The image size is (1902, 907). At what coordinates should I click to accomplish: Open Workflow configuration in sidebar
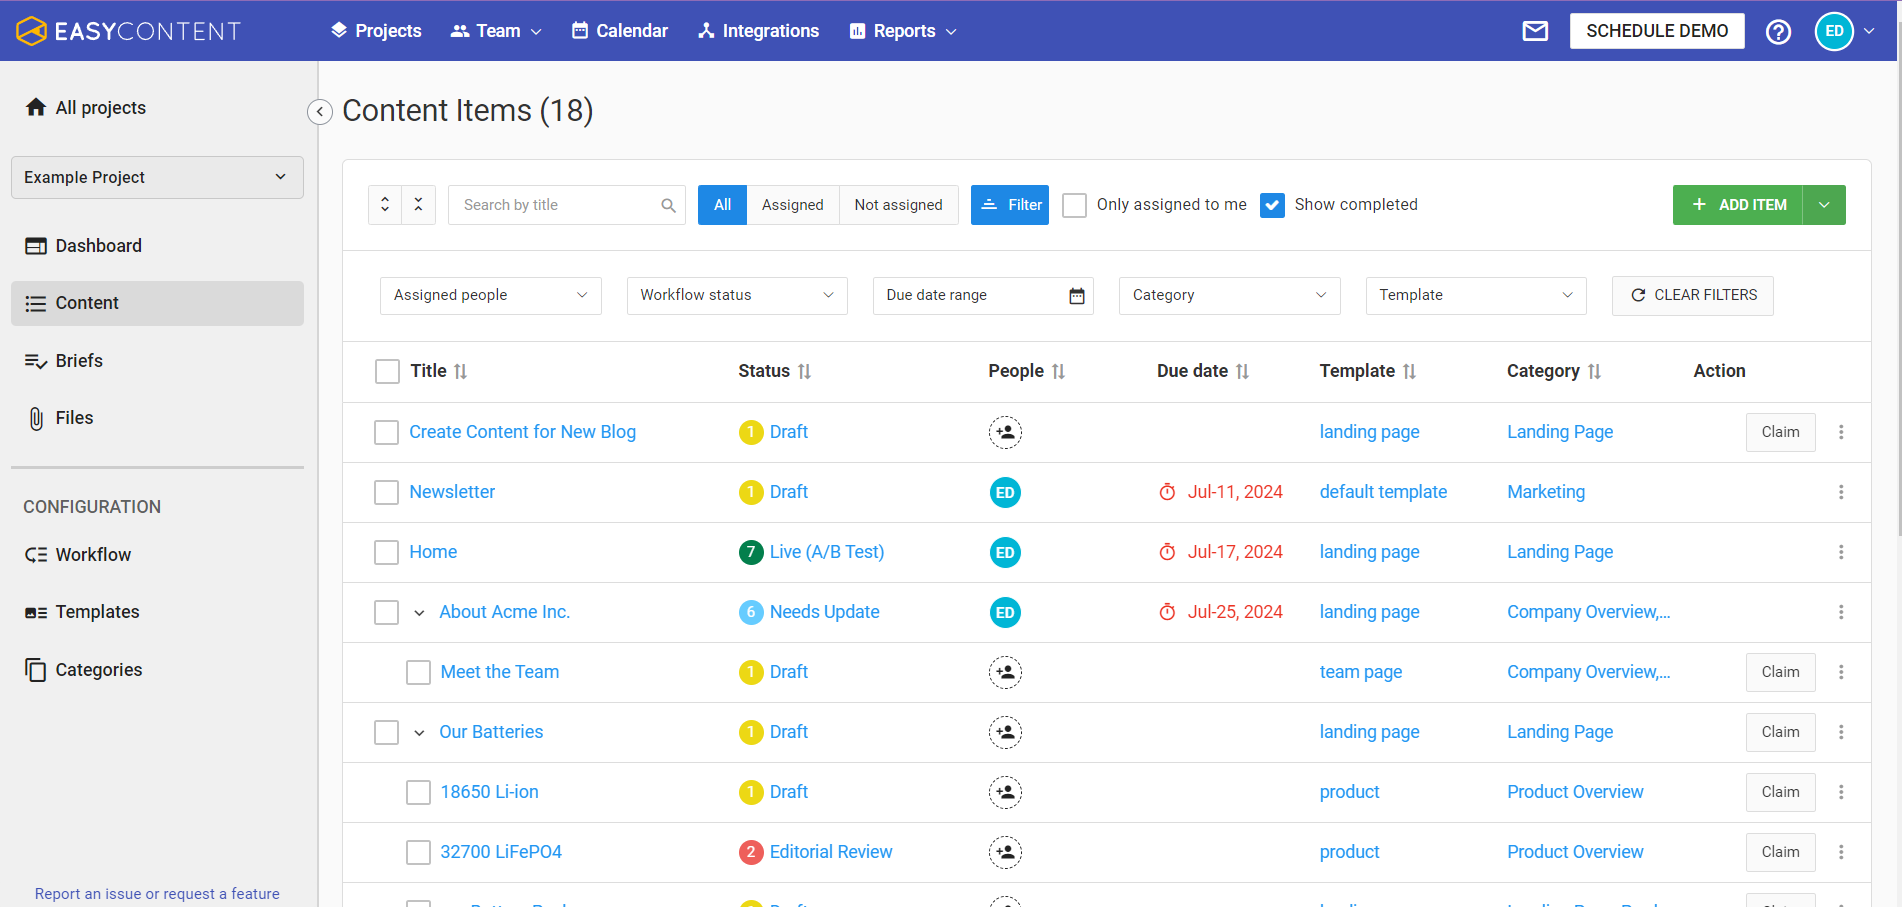pyautogui.click(x=157, y=555)
